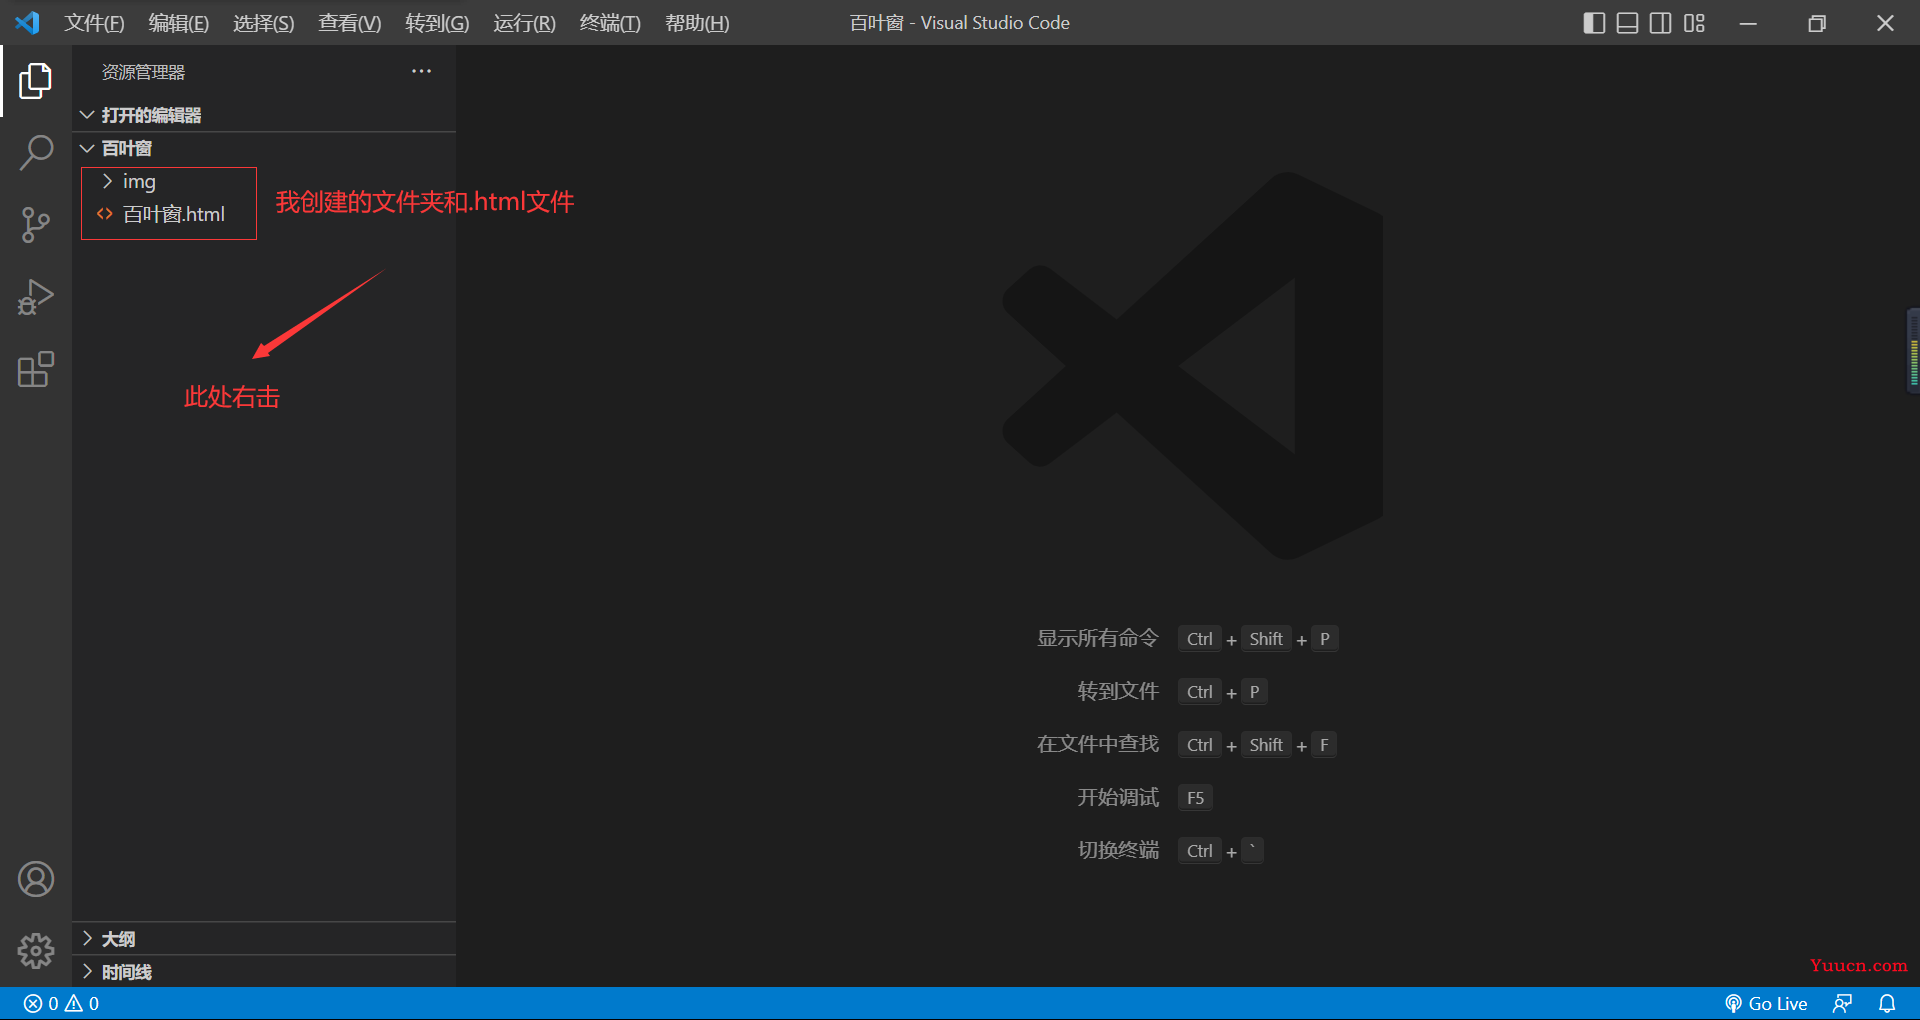The image size is (1920, 1020).
Task: Open the Accounts menu icon
Action: pyautogui.click(x=36, y=879)
